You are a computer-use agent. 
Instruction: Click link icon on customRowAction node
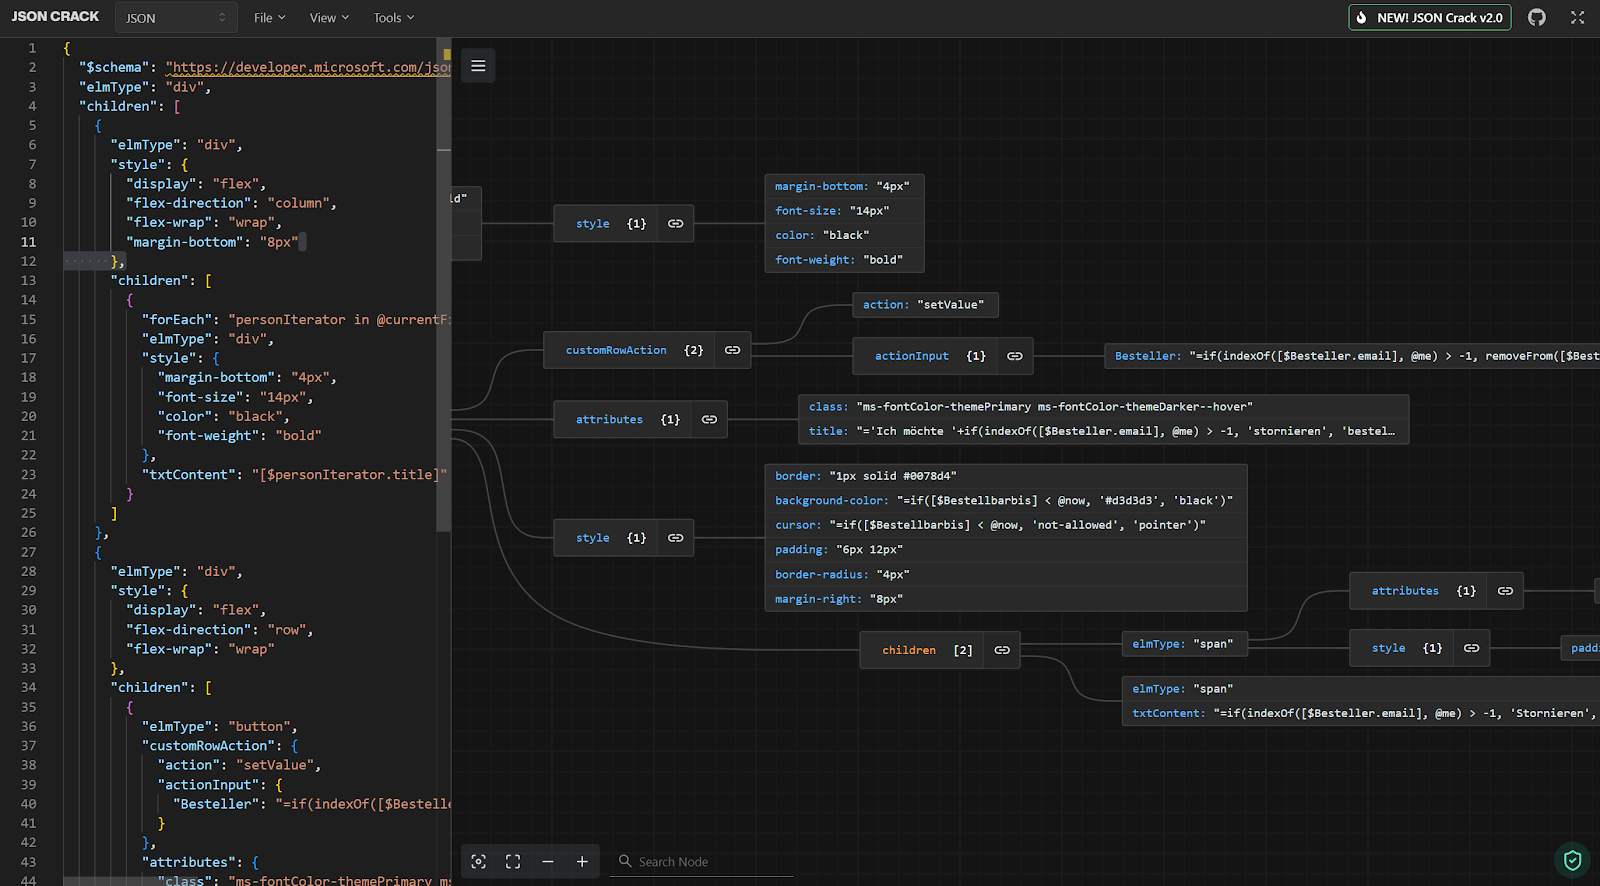tap(733, 350)
